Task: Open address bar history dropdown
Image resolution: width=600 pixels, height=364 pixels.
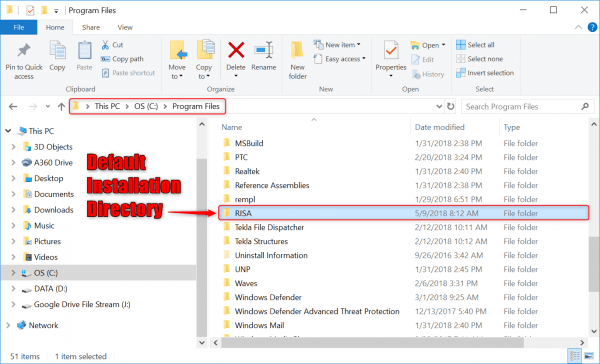Action: pyautogui.click(x=439, y=106)
